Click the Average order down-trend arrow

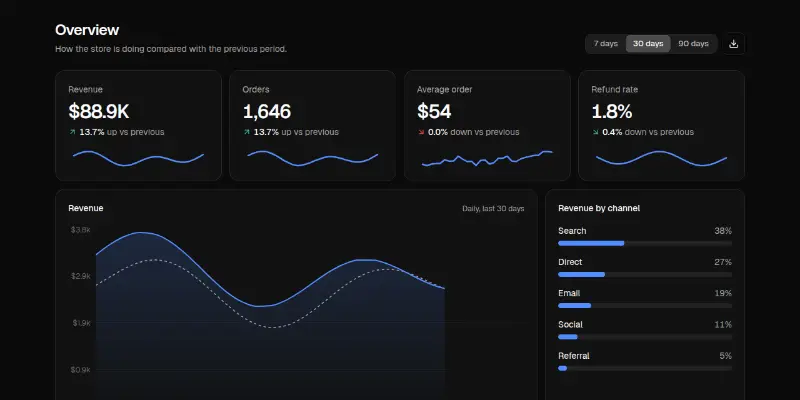(x=421, y=132)
